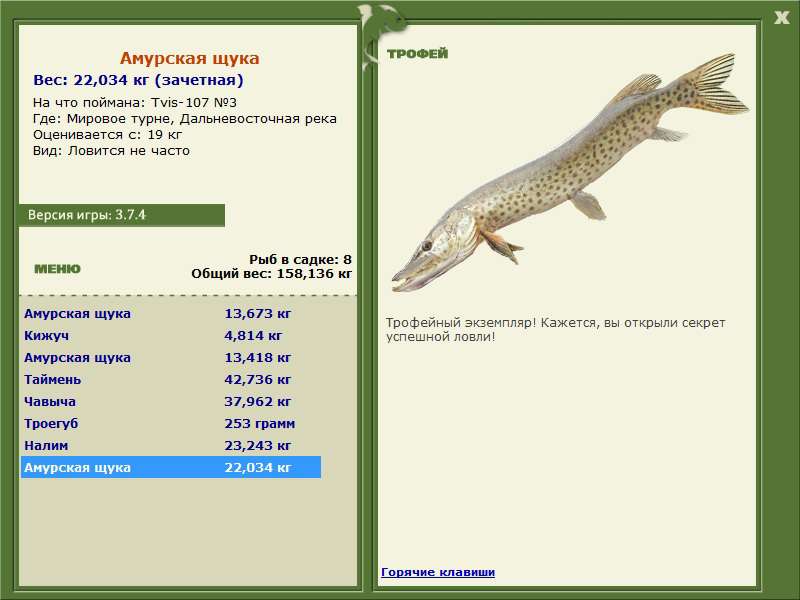
Task: Click the Рыб в садке counter
Action: coord(300,259)
